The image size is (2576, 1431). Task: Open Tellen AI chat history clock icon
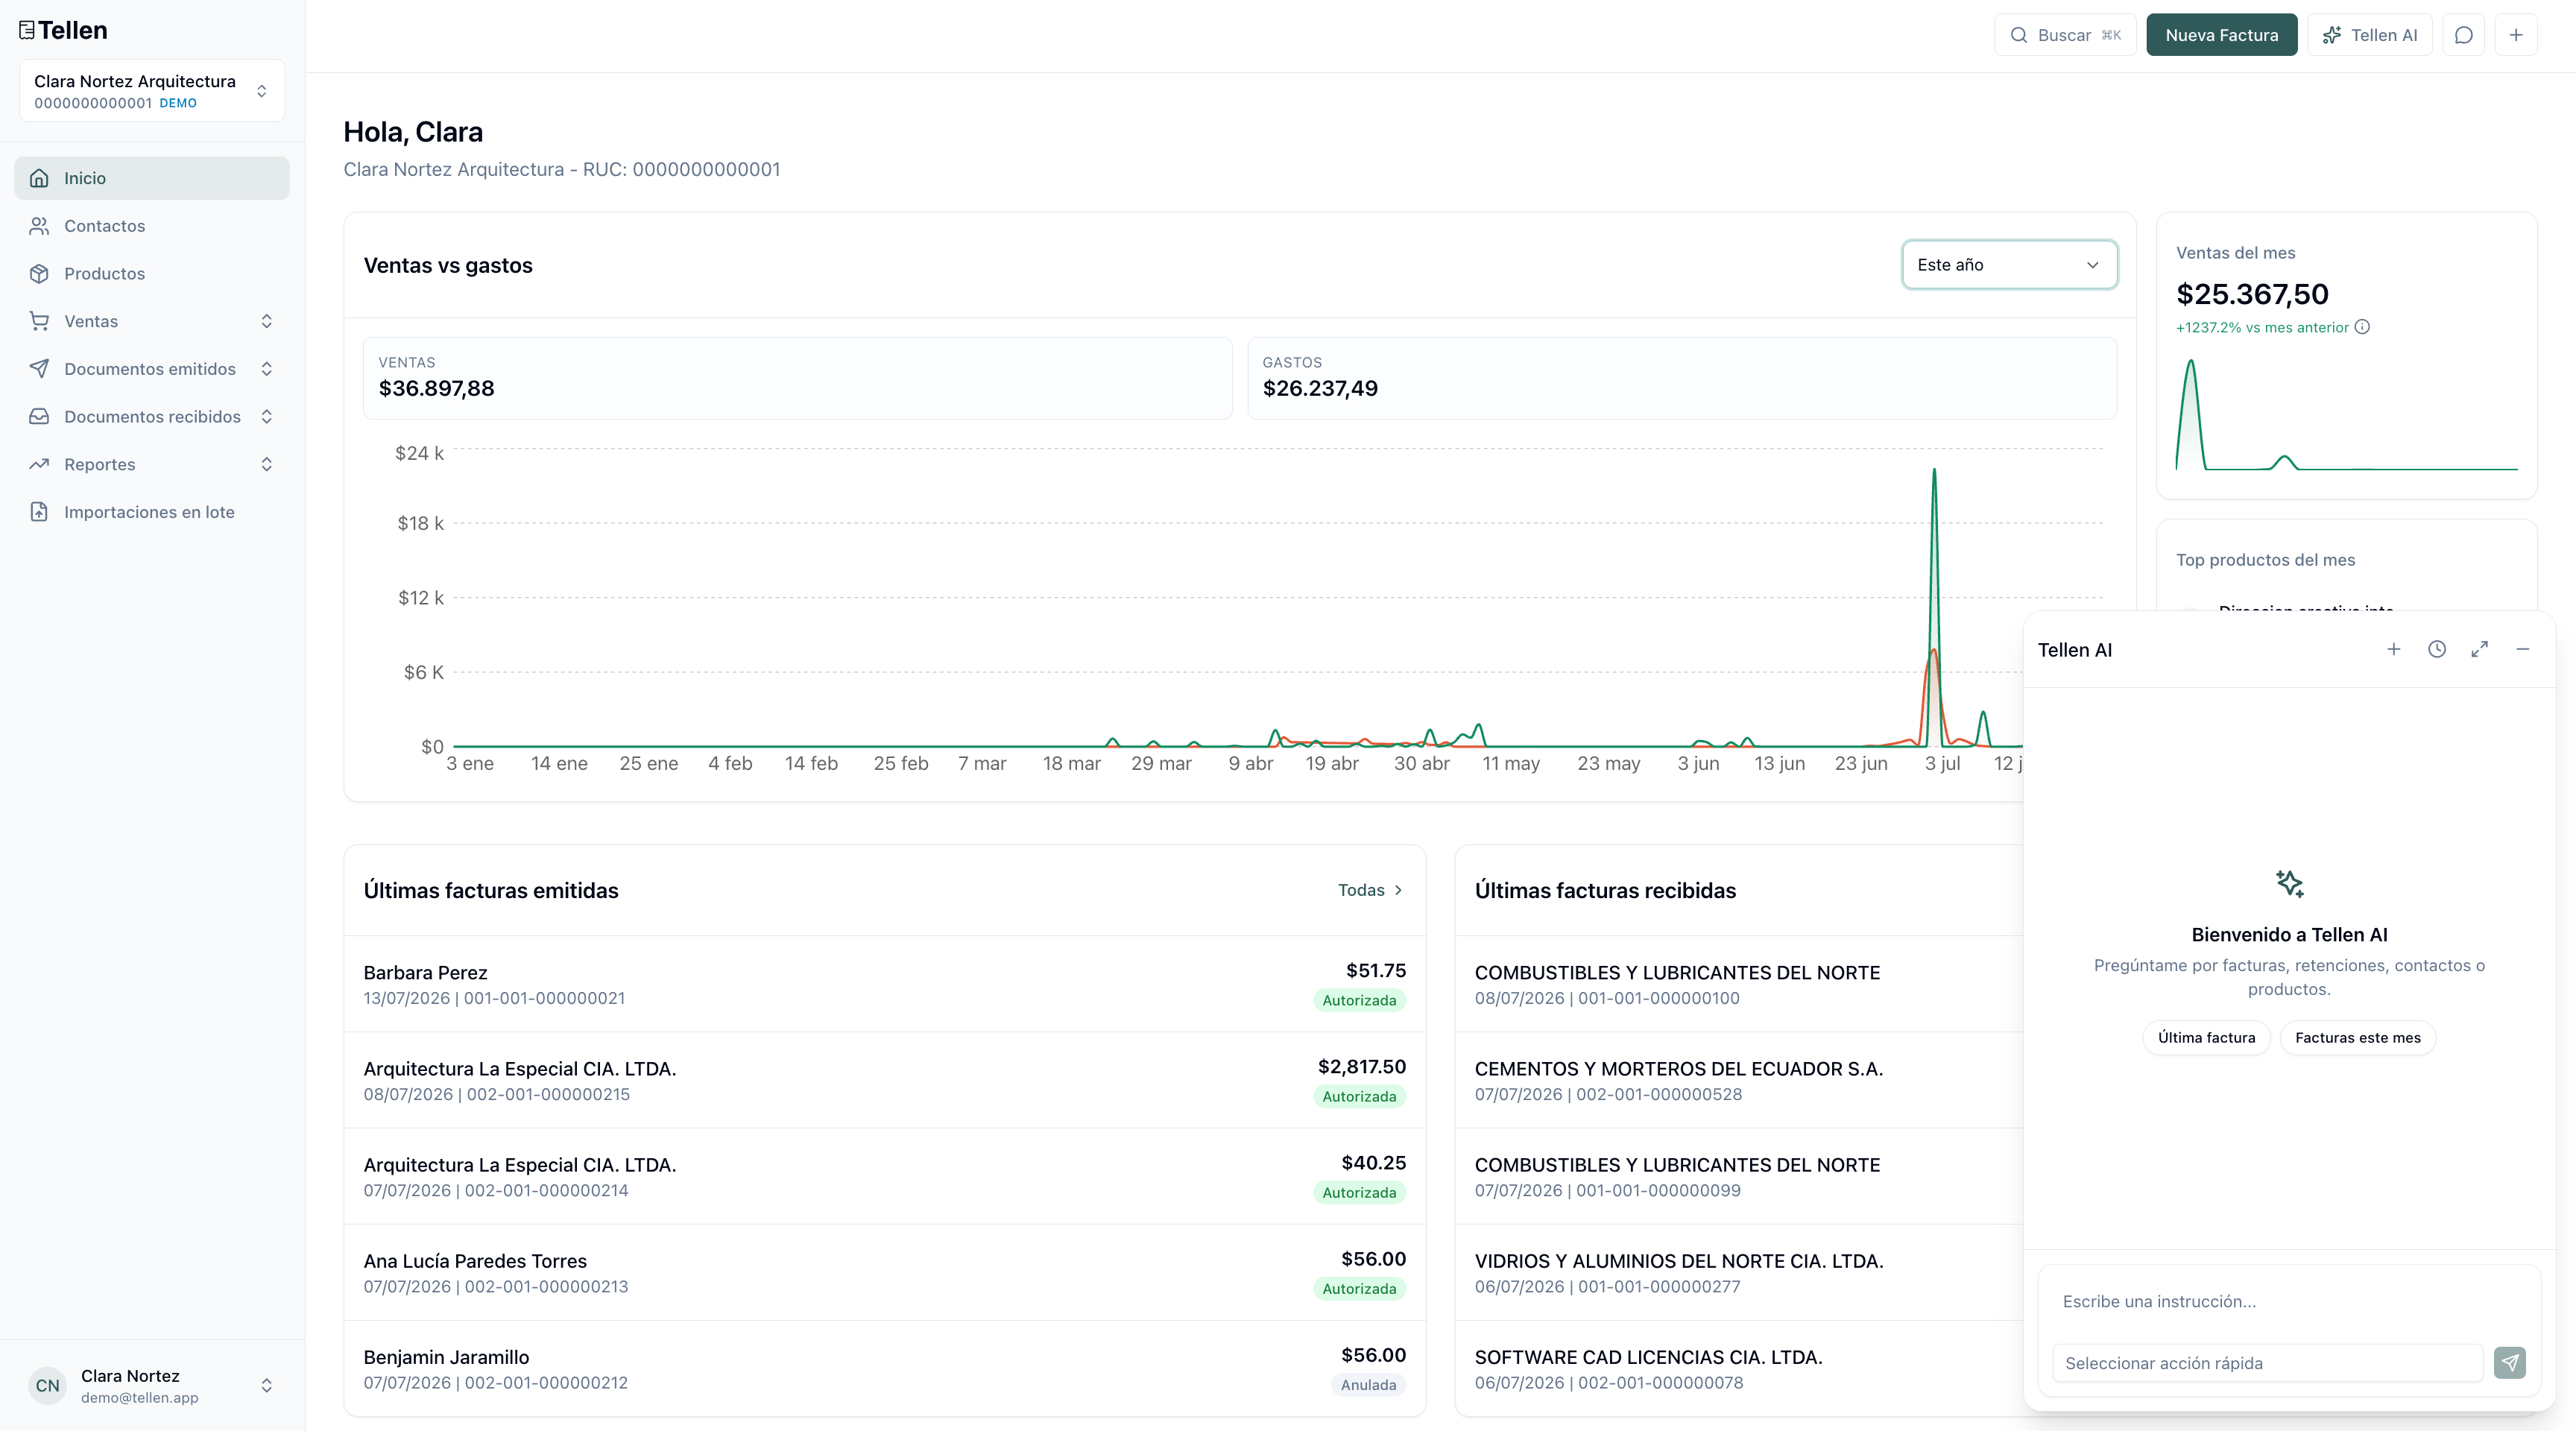point(2437,649)
